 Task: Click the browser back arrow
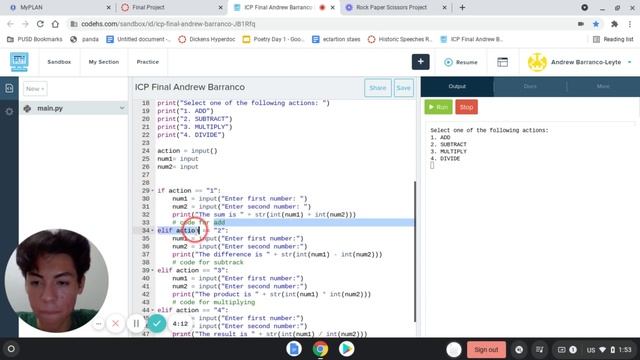pos(11,24)
